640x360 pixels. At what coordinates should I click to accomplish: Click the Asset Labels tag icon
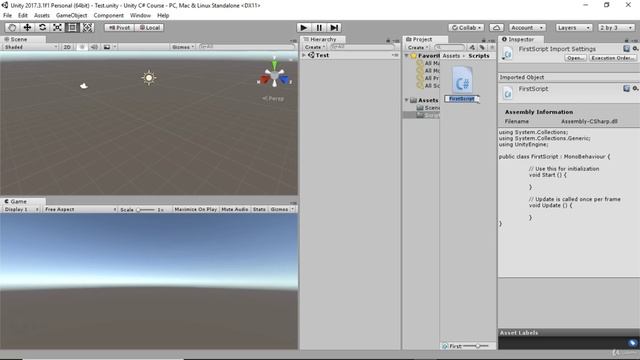(632, 343)
